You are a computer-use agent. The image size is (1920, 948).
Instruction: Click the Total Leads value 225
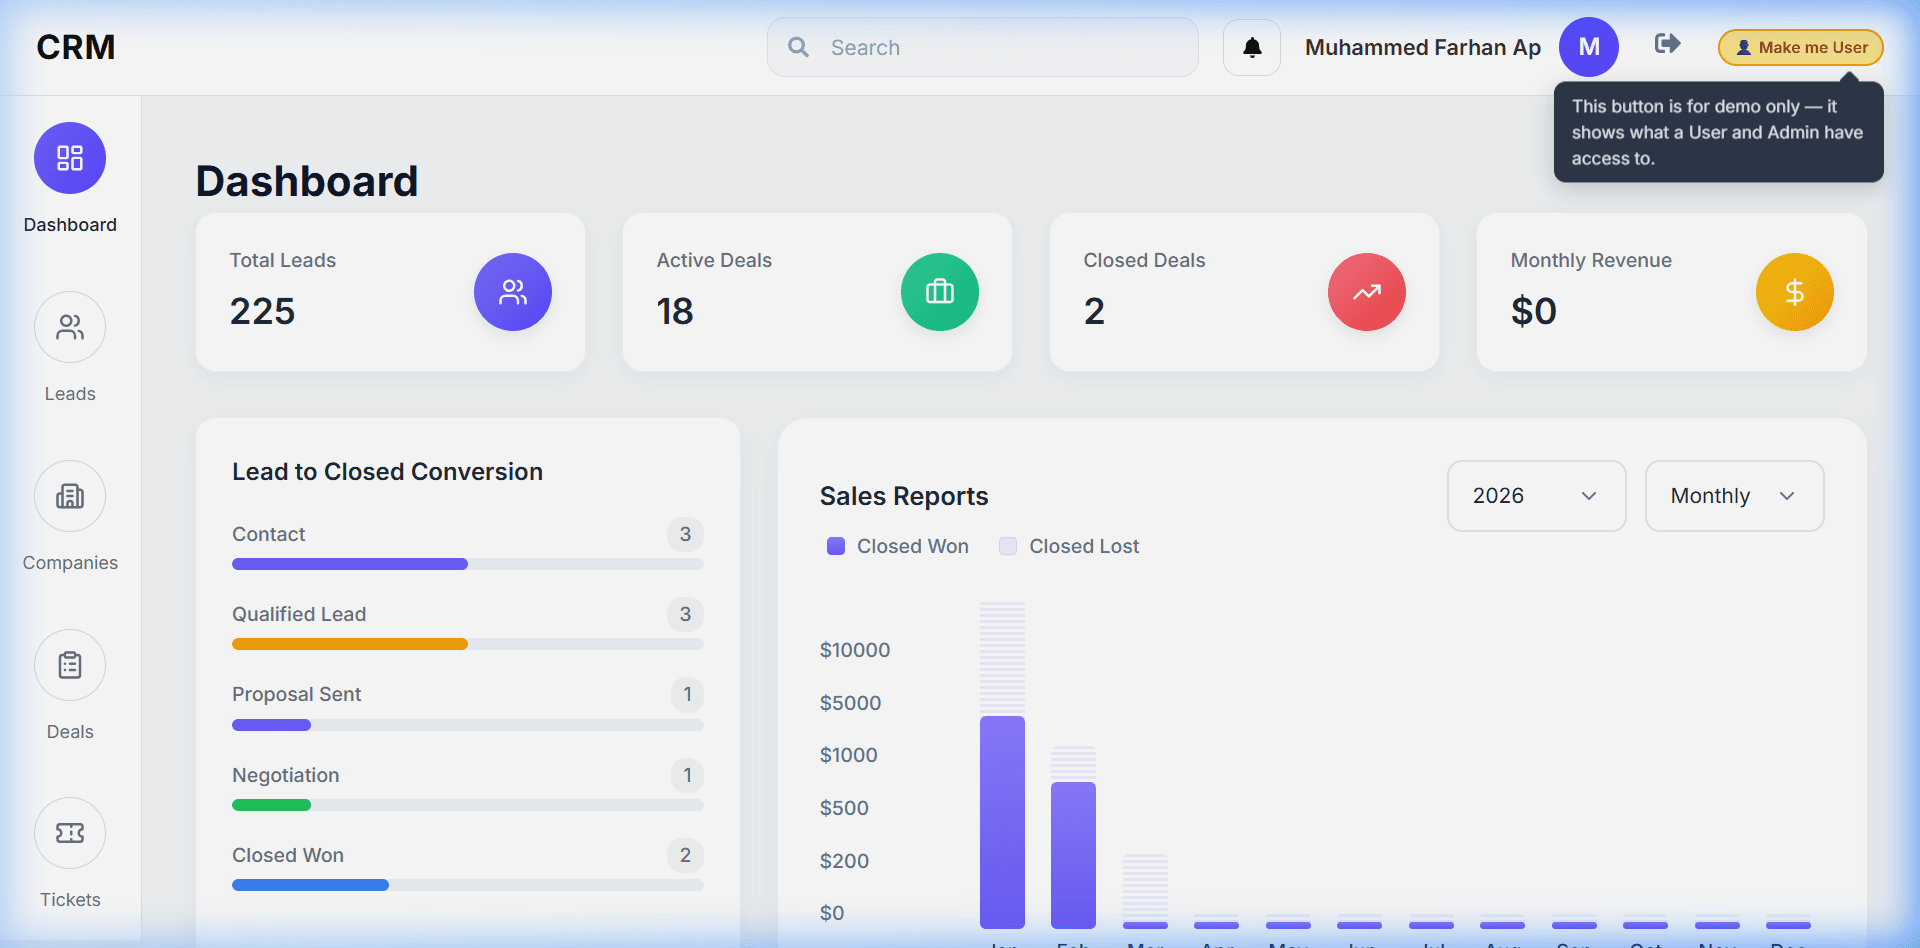(263, 311)
